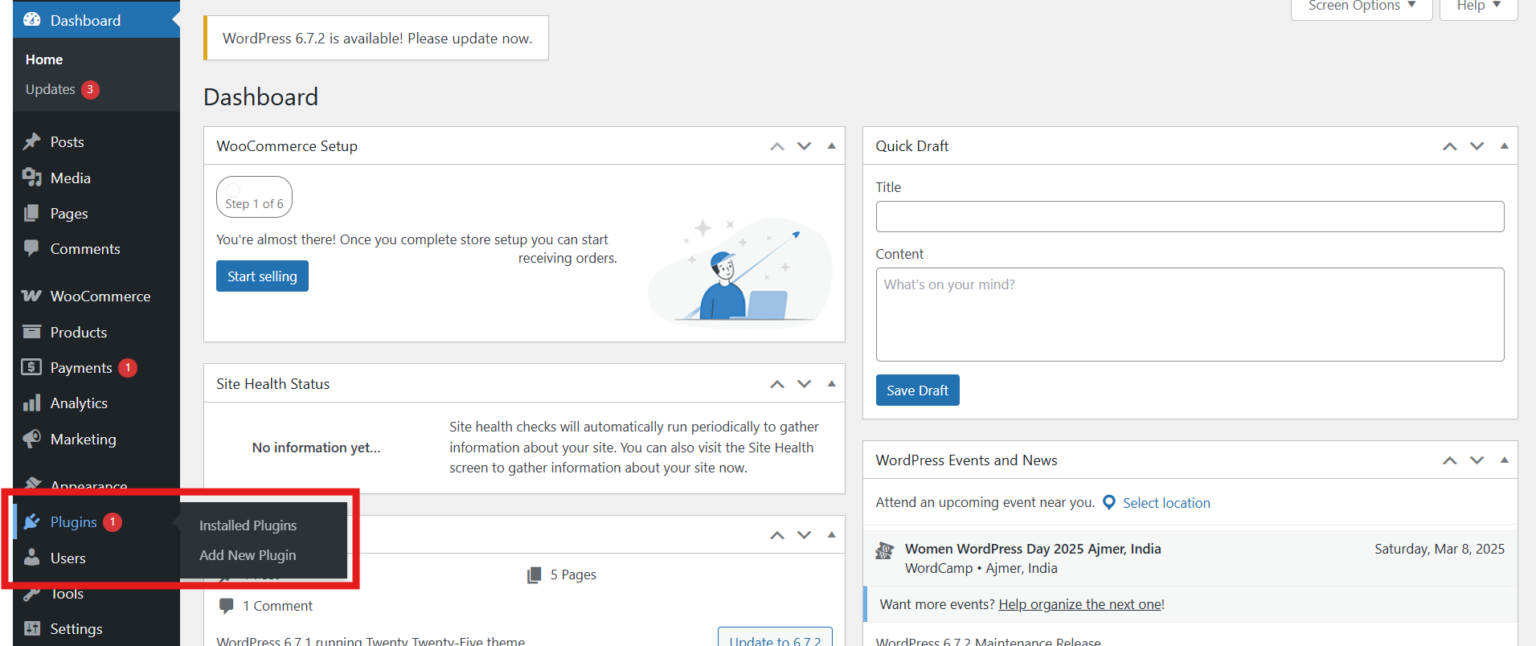This screenshot has width=1536, height=646.
Task: Open the Updates page with pending count
Action: point(52,89)
